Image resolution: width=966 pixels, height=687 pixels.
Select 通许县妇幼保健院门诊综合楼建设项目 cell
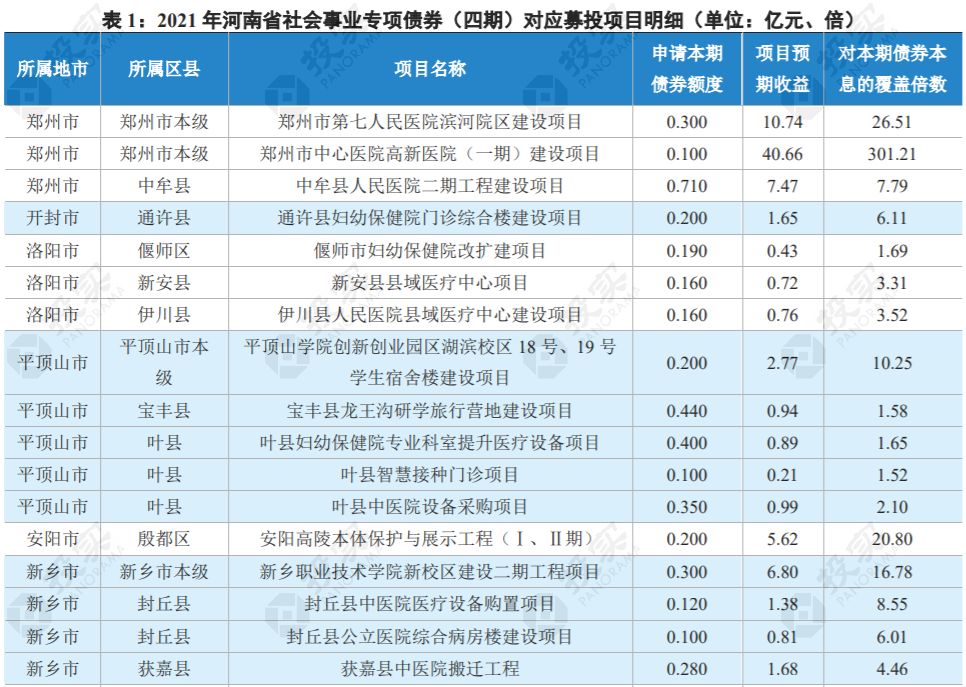(430, 218)
